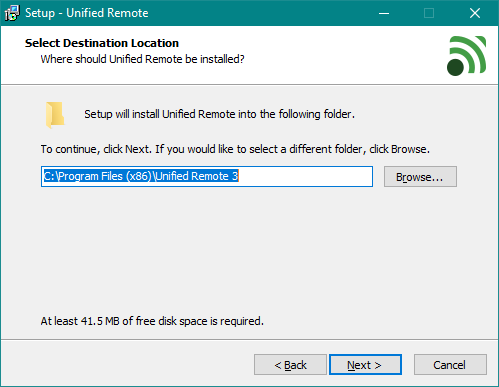Viewport: 499px width, 387px height.
Task: Go back with the < Back button
Action: [x=290, y=365]
